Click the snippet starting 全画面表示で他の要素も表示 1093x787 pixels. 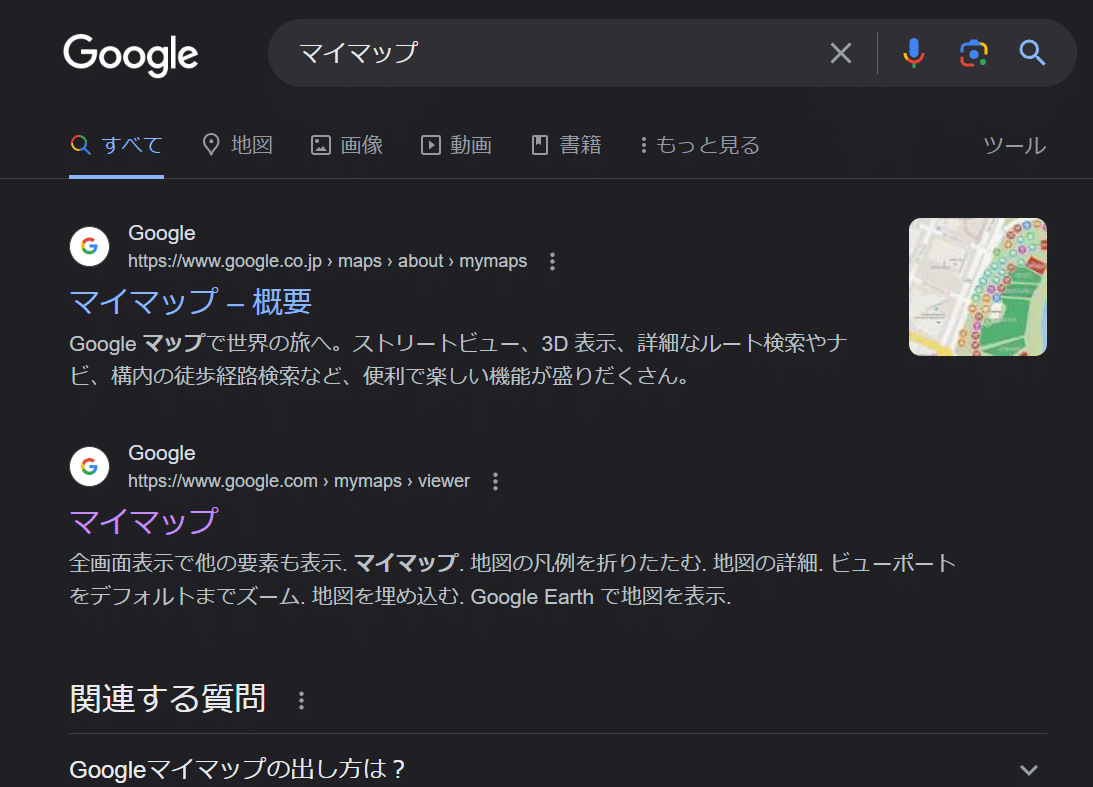coord(512,579)
